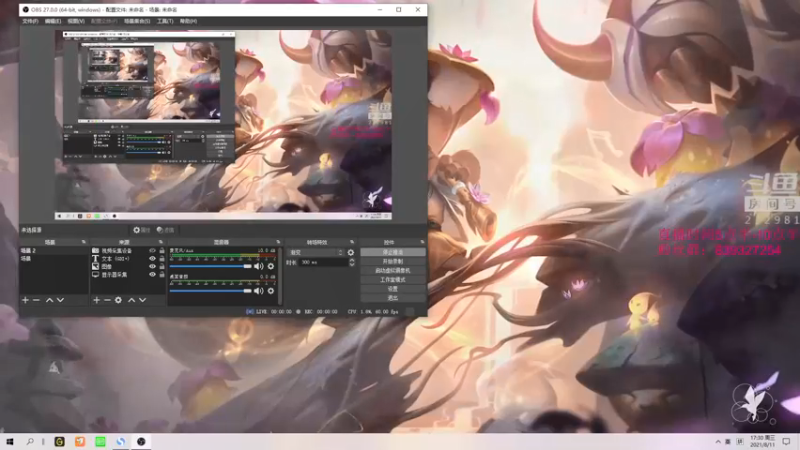800x450 pixels.
Task: Click the mixer dock vertical scrollbar
Action: tap(280, 276)
